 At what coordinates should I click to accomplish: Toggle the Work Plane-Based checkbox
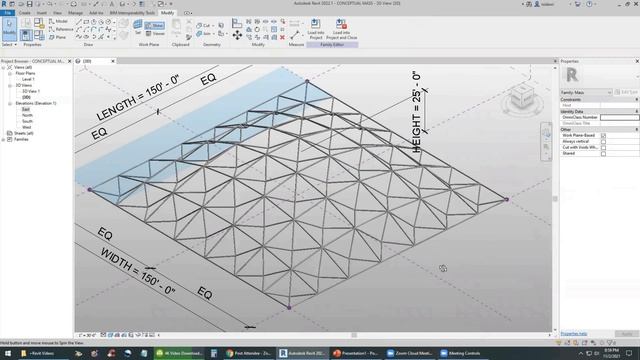[603, 136]
